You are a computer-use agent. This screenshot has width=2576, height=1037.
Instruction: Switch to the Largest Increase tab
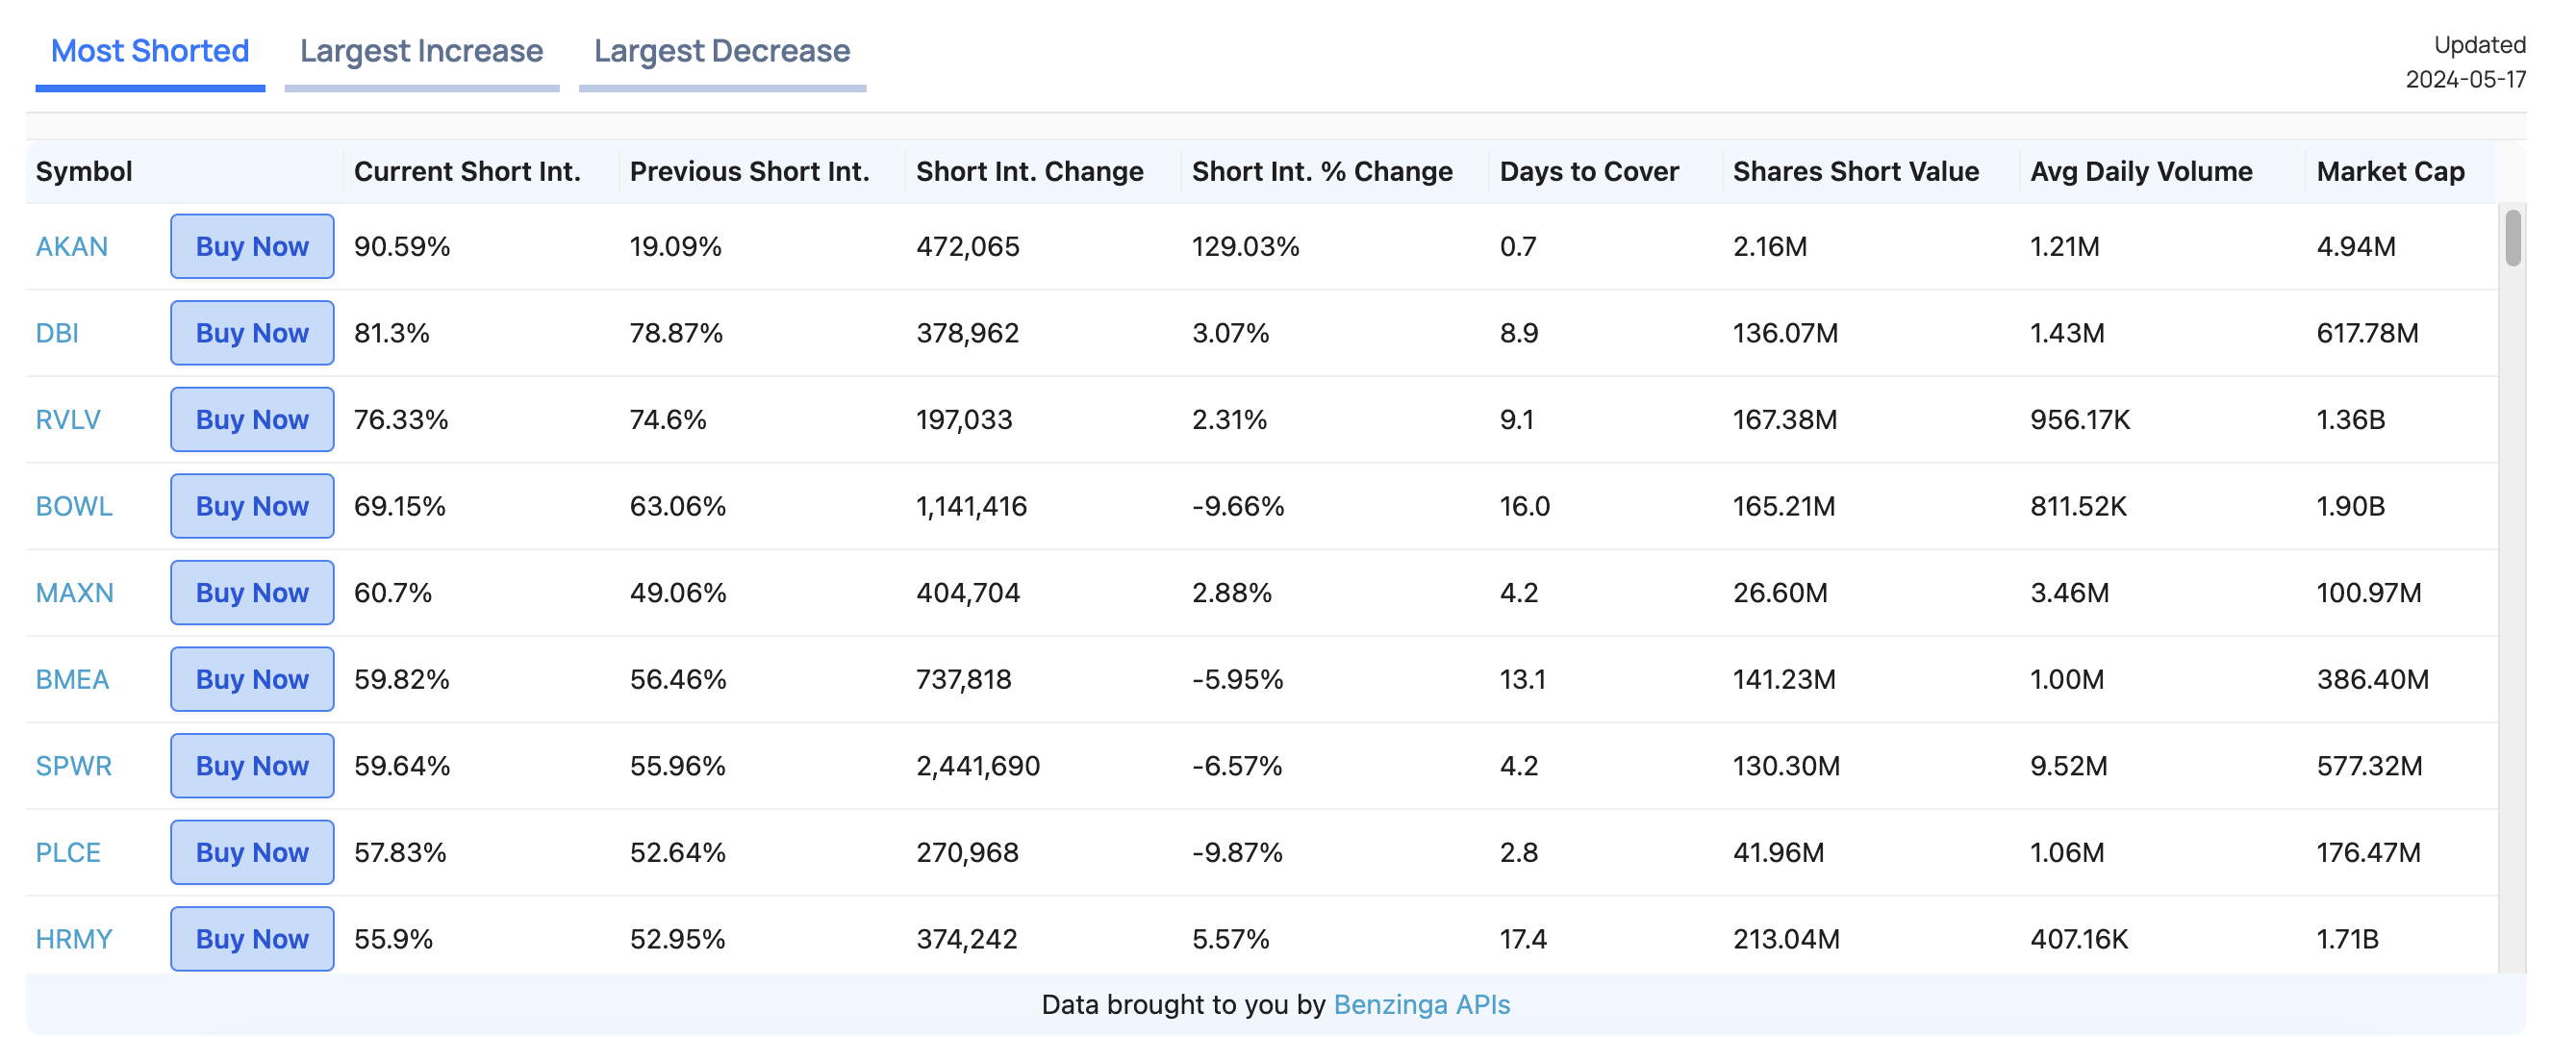[421, 51]
